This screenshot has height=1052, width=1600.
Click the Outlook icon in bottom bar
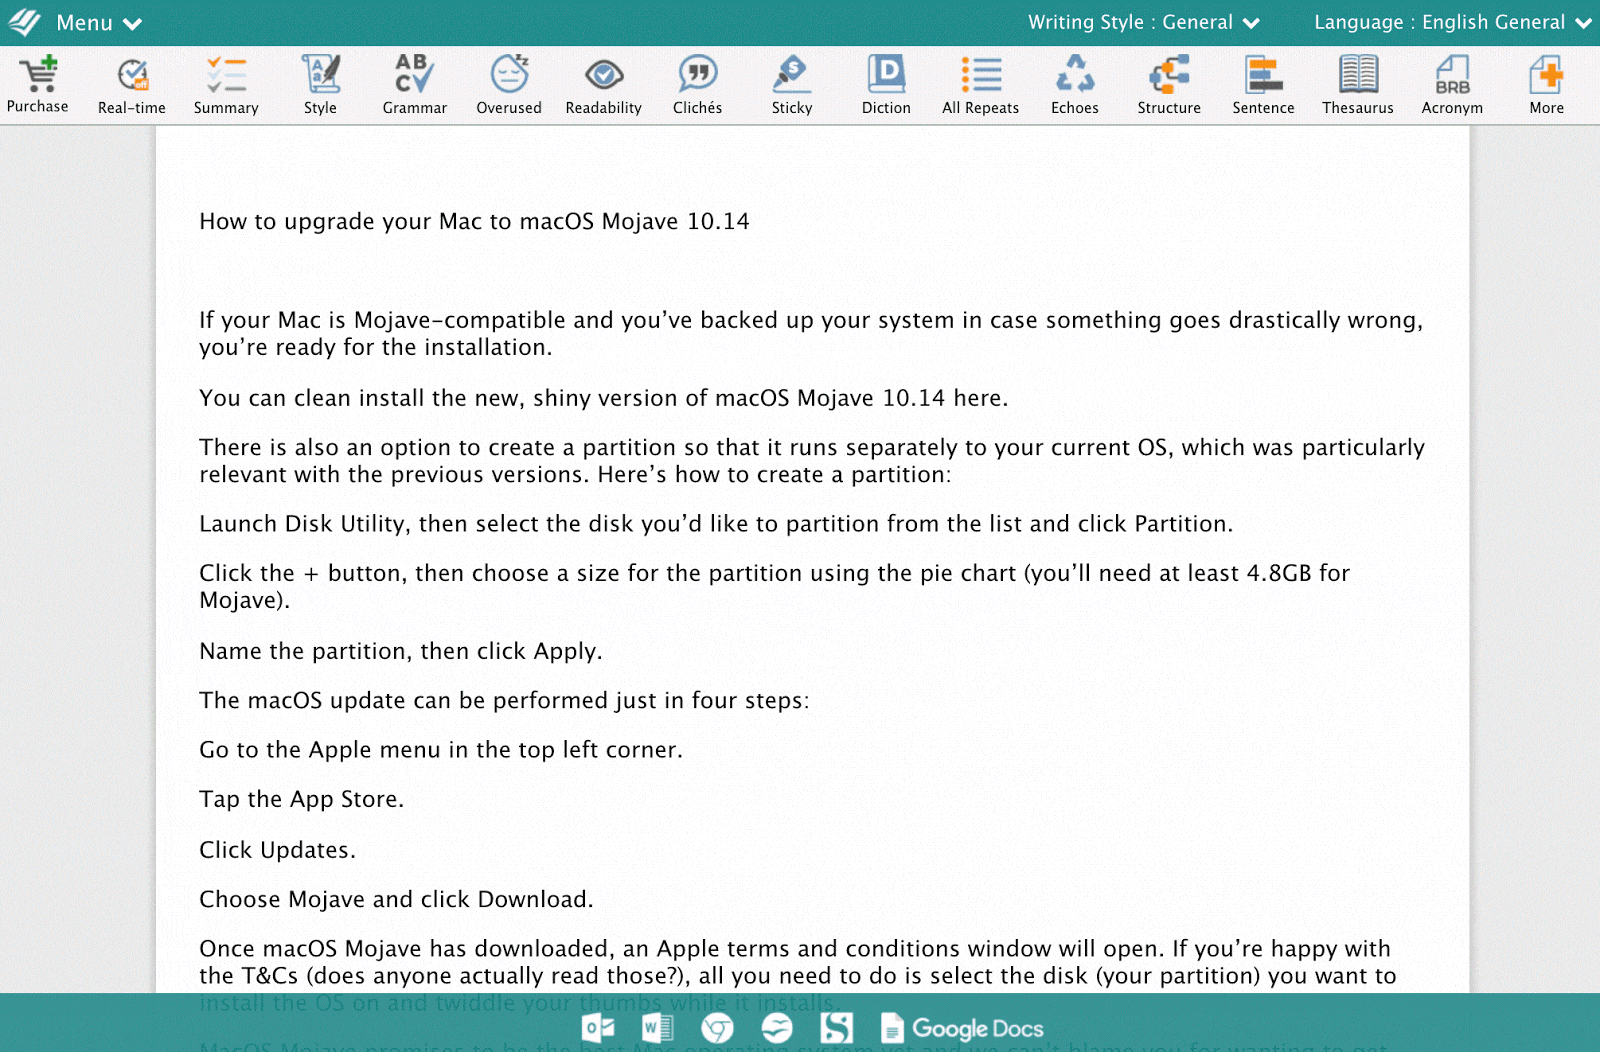(598, 1027)
